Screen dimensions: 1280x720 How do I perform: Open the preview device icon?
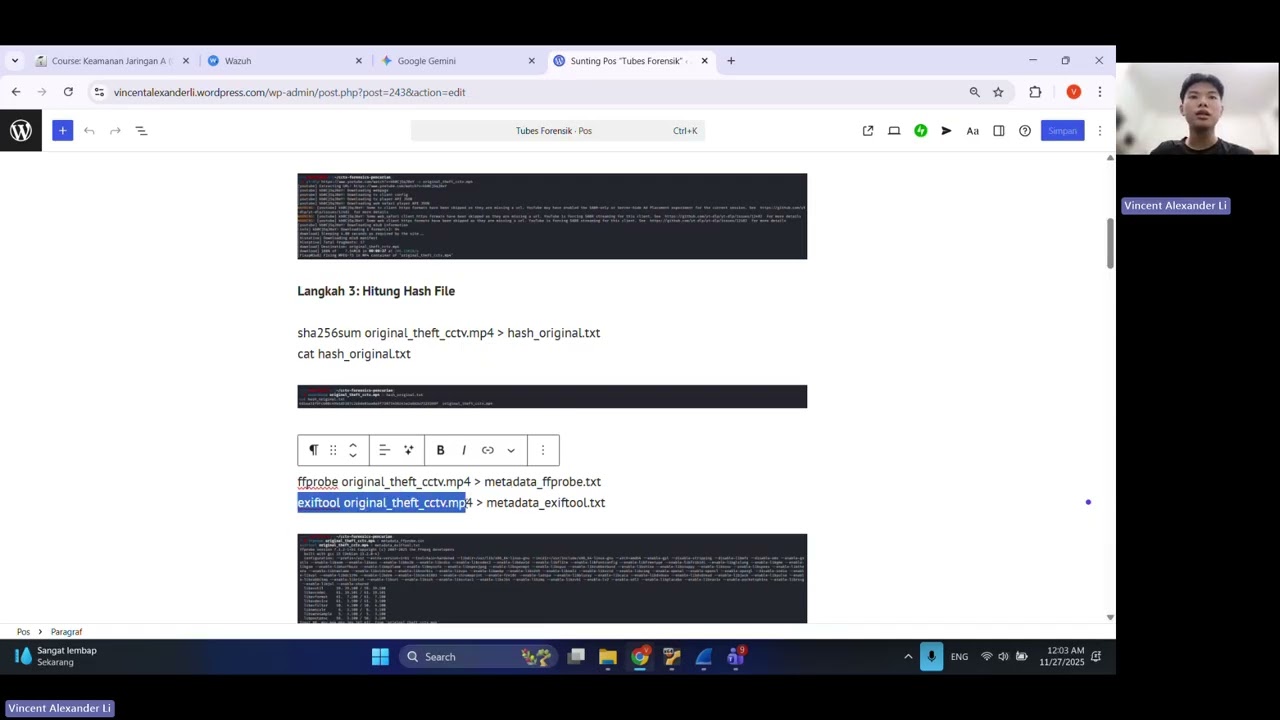tap(894, 131)
